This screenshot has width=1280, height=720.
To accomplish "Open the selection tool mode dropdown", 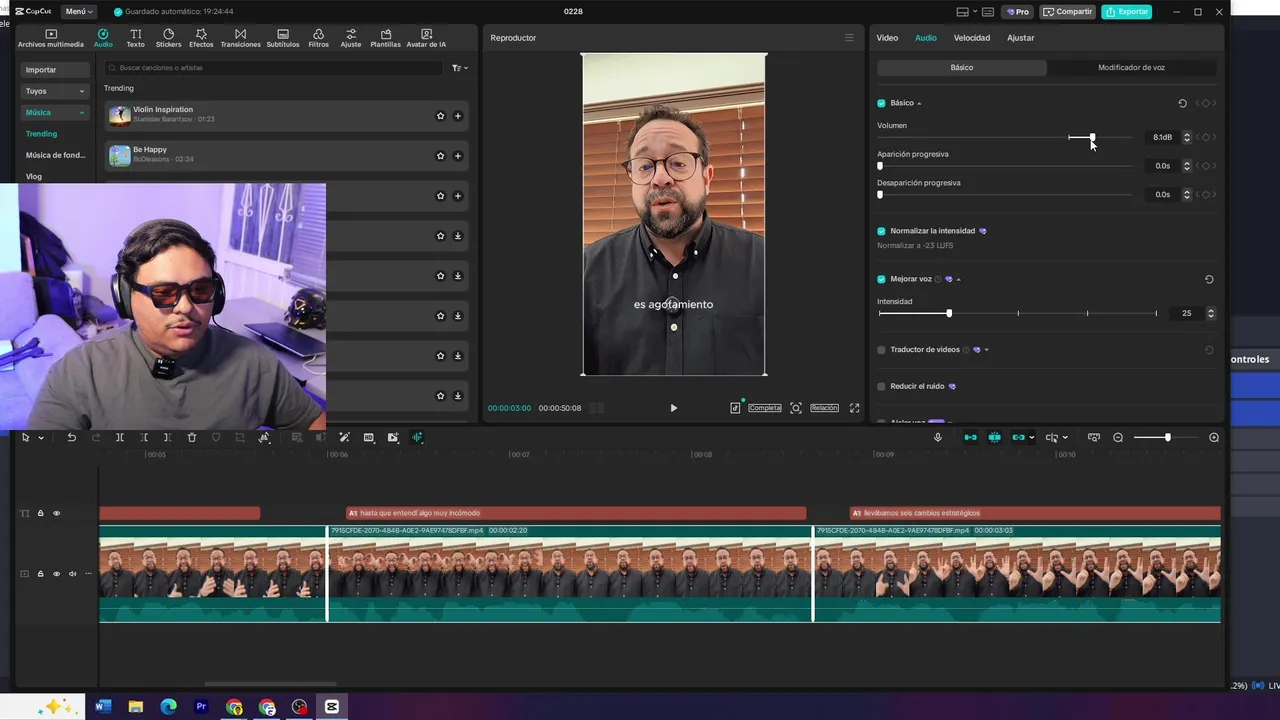I will point(41,438).
